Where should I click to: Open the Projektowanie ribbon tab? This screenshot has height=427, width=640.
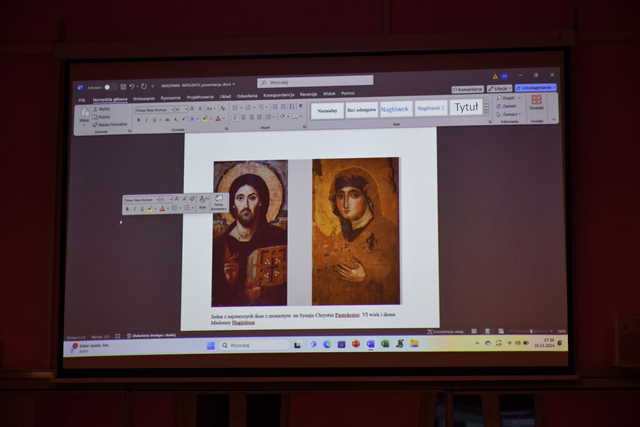(200, 97)
